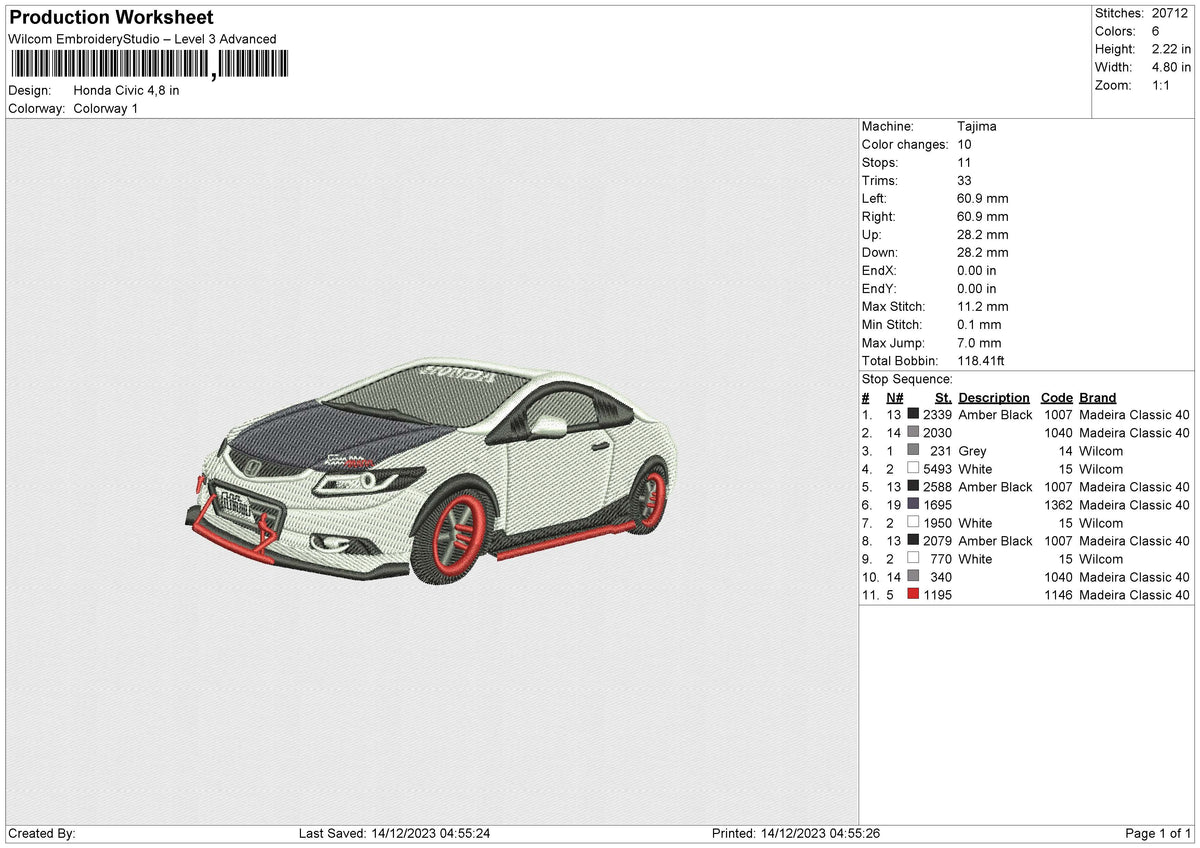Click the Left extent value '60.9 mm'
This screenshot has height=848, width=1200.
coord(983,198)
